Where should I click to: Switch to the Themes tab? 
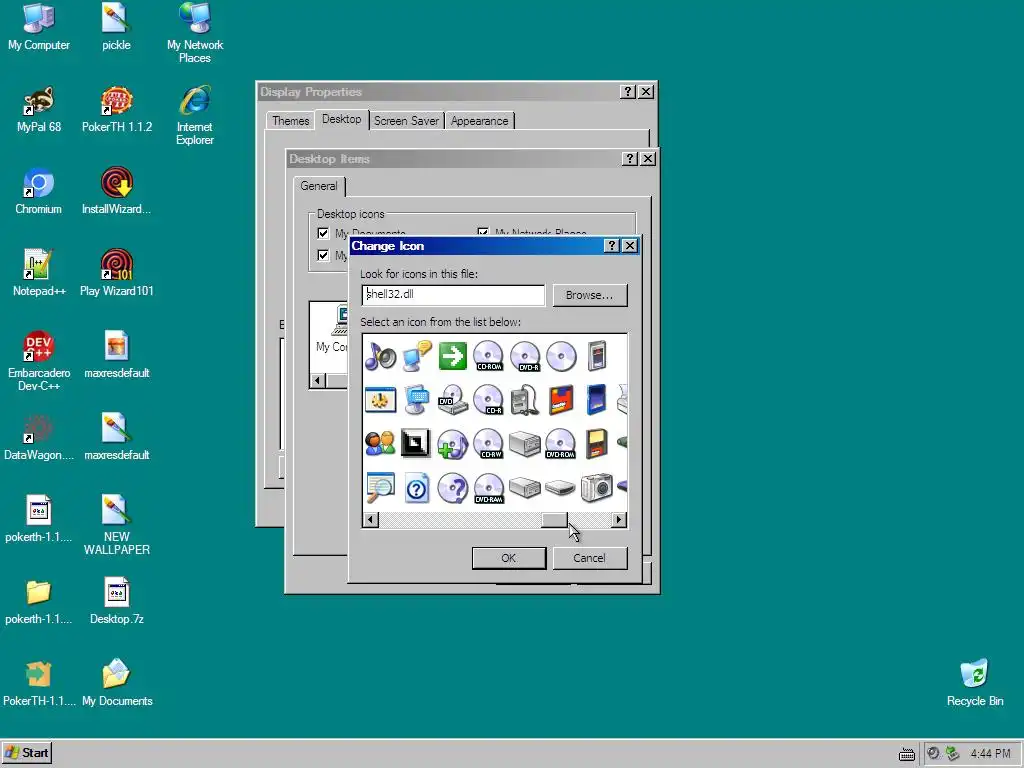(290, 121)
